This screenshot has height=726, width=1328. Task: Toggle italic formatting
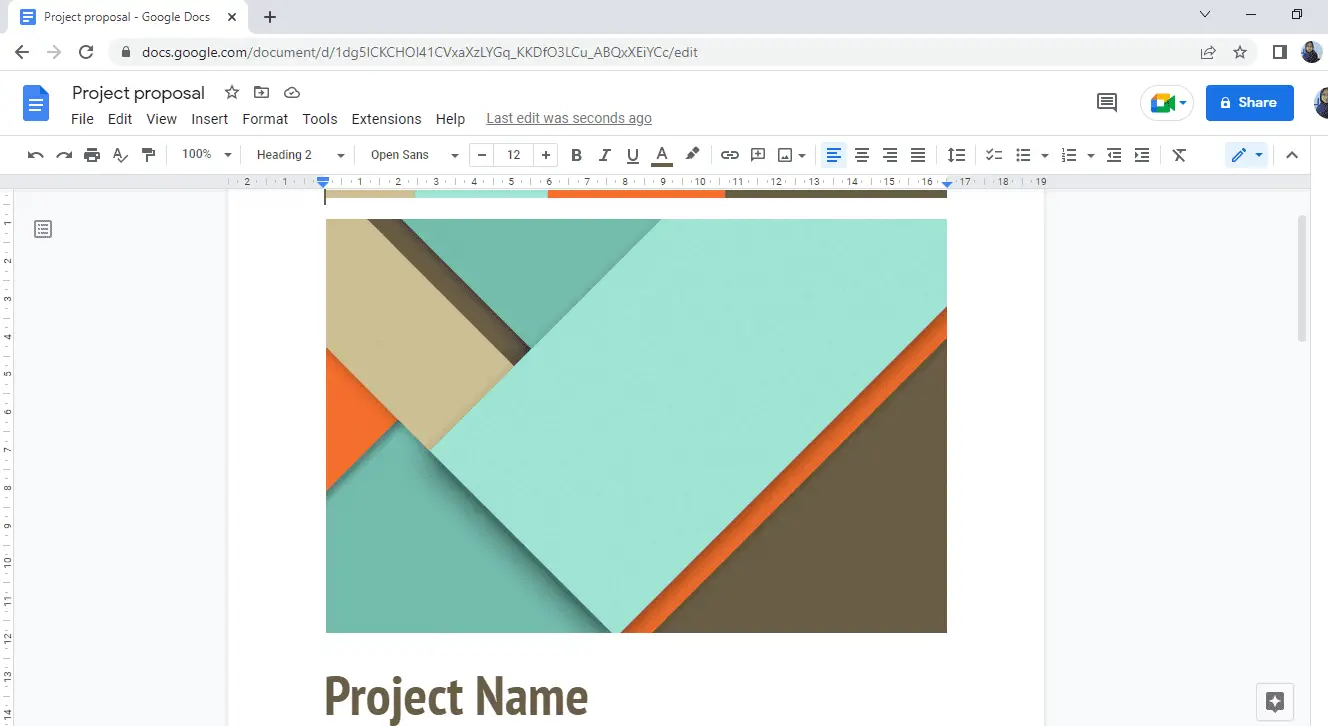point(604,155)
